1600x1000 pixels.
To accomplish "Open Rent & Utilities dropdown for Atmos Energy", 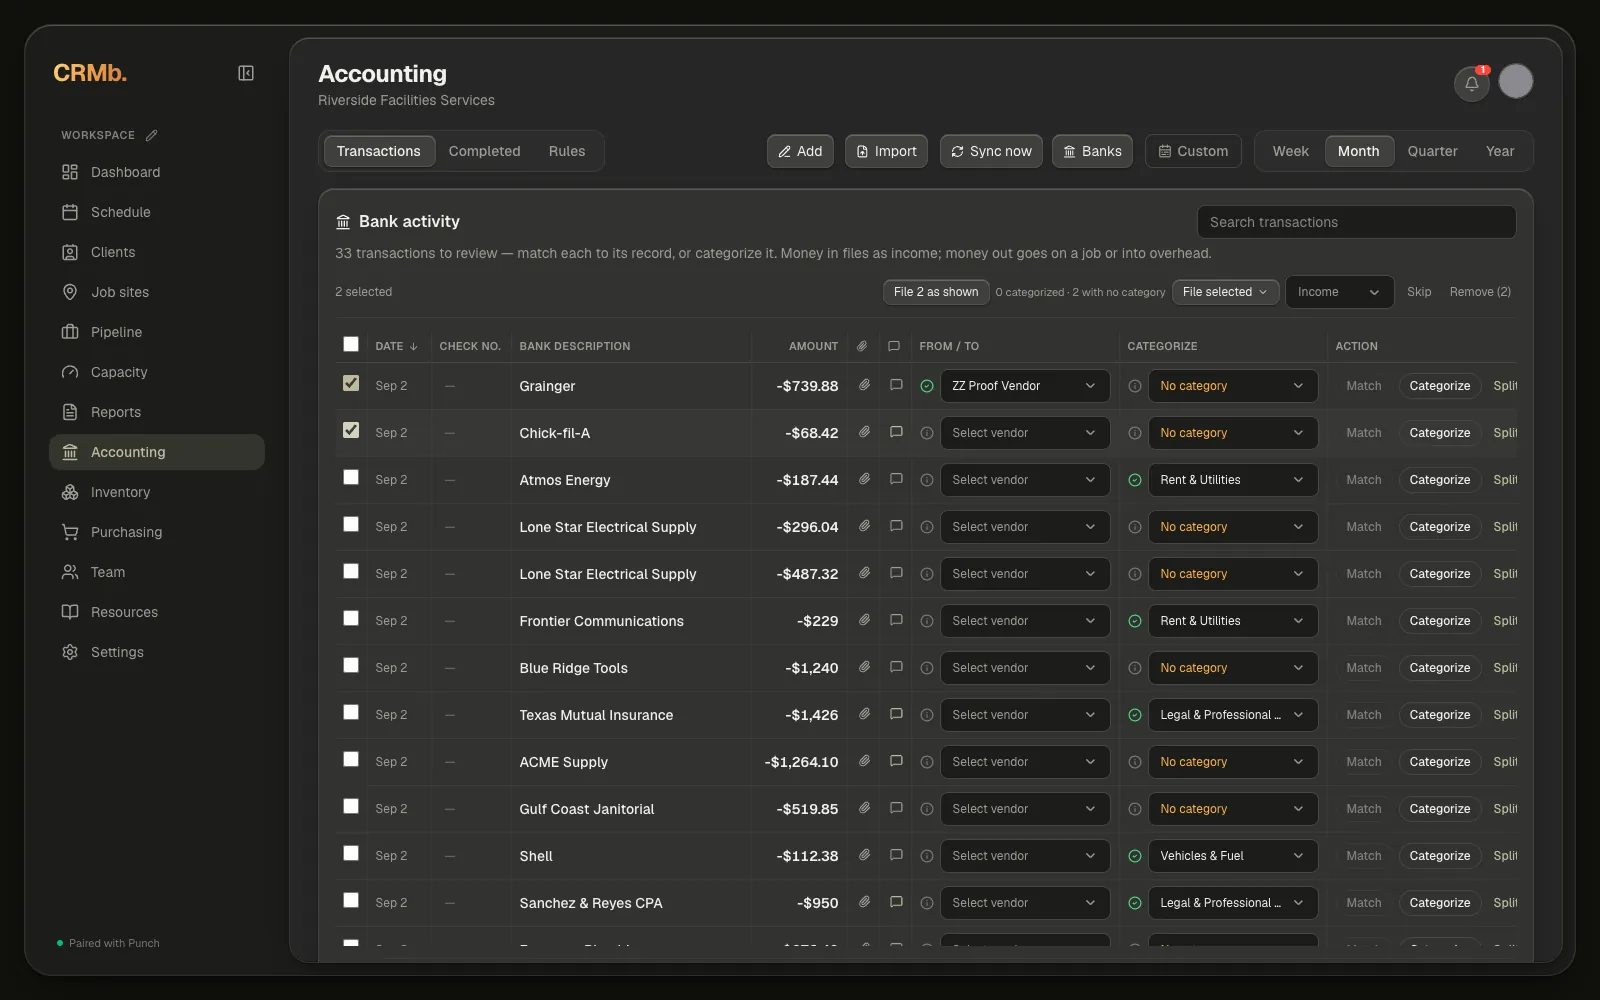I will click(x=1233, y=480).
